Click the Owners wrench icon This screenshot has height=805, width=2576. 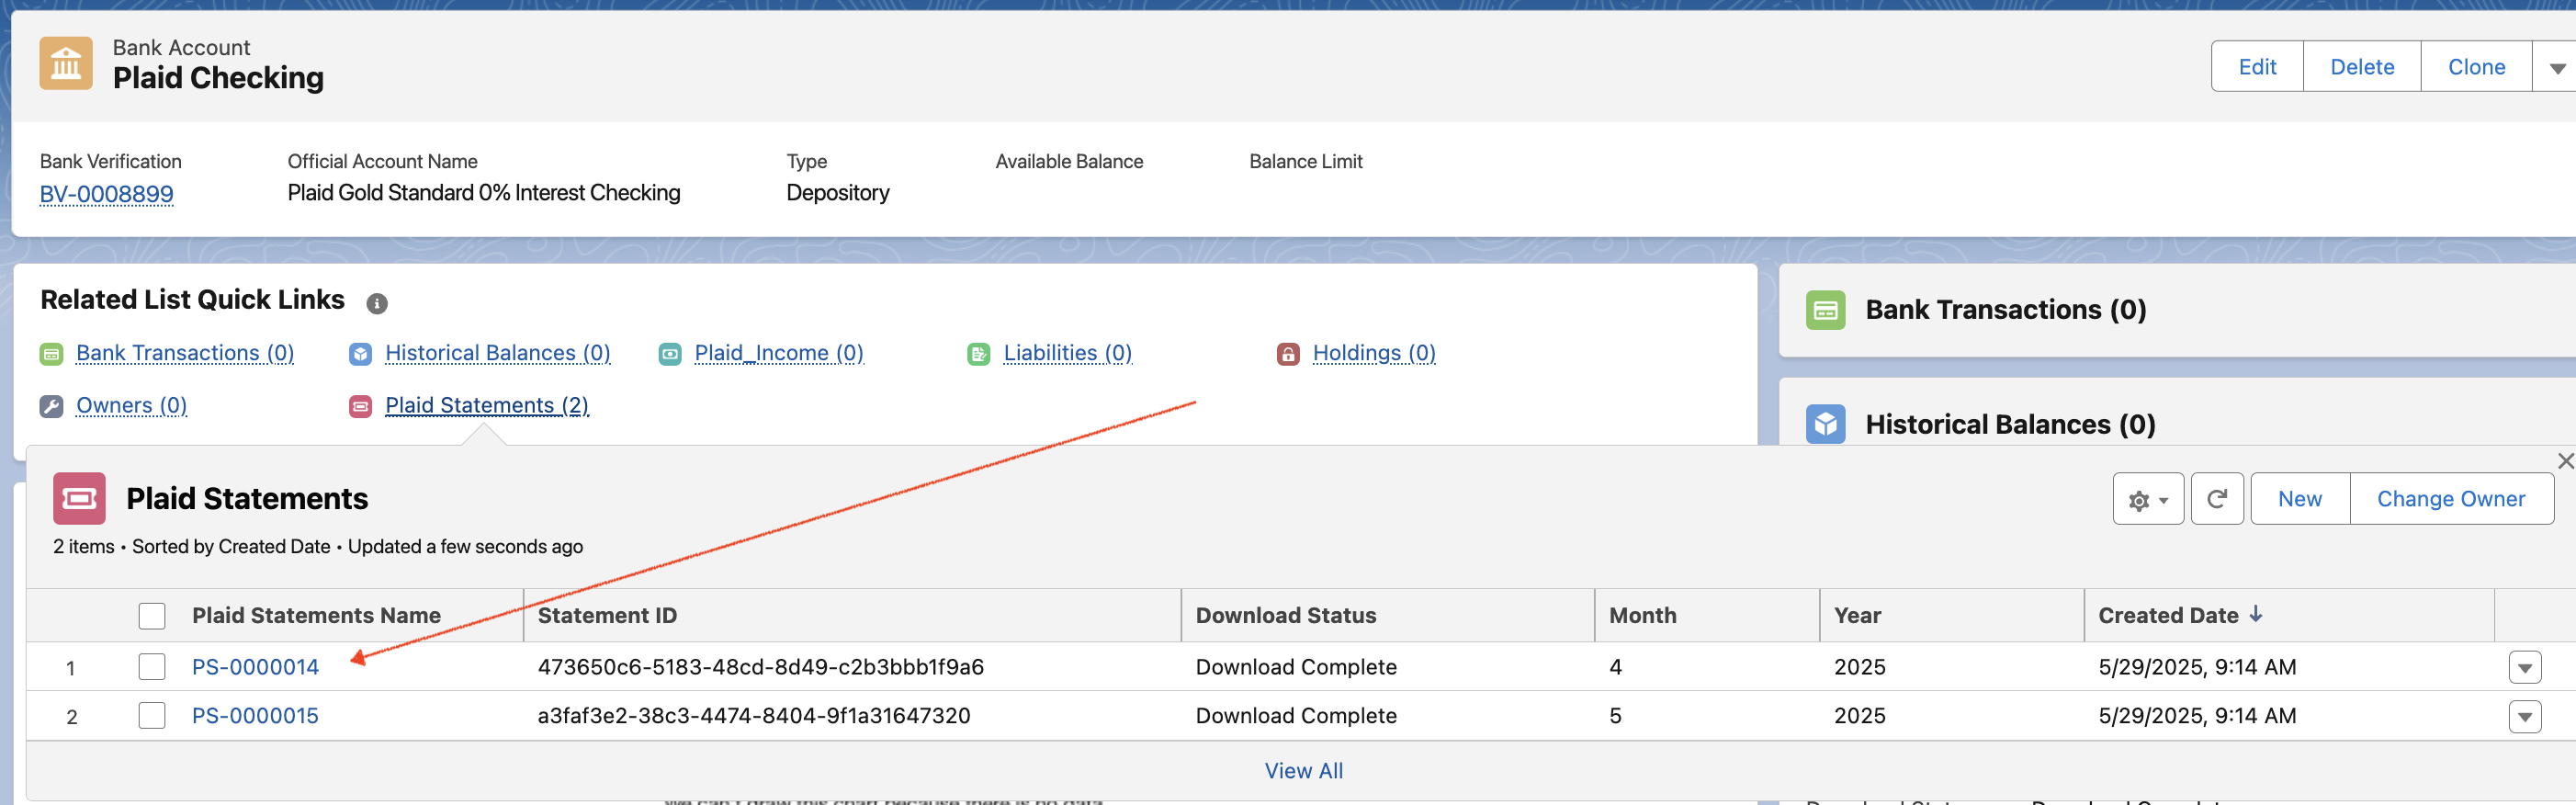pos(51,406)
